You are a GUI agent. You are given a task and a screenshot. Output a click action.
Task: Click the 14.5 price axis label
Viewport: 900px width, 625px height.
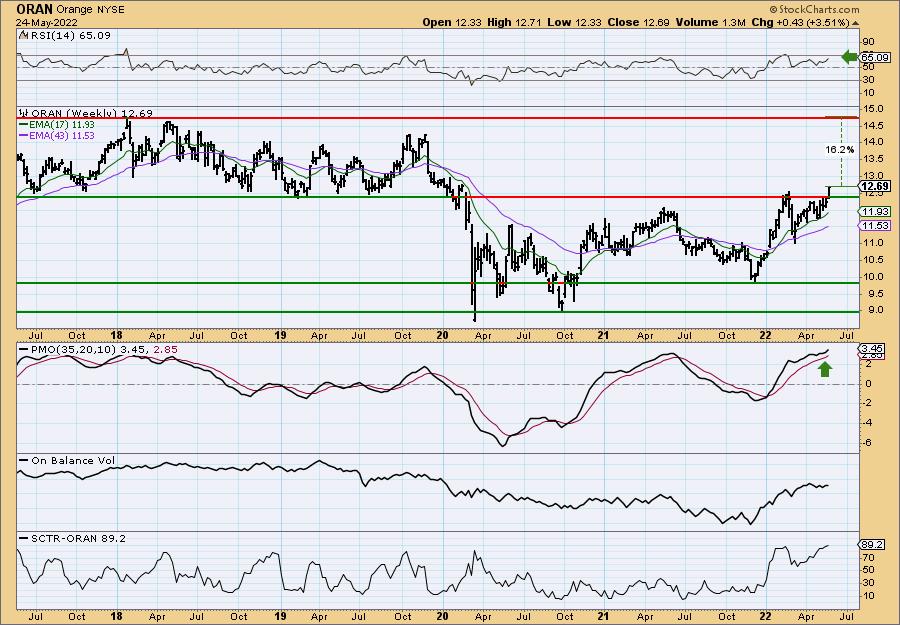(x=873, y=125)
